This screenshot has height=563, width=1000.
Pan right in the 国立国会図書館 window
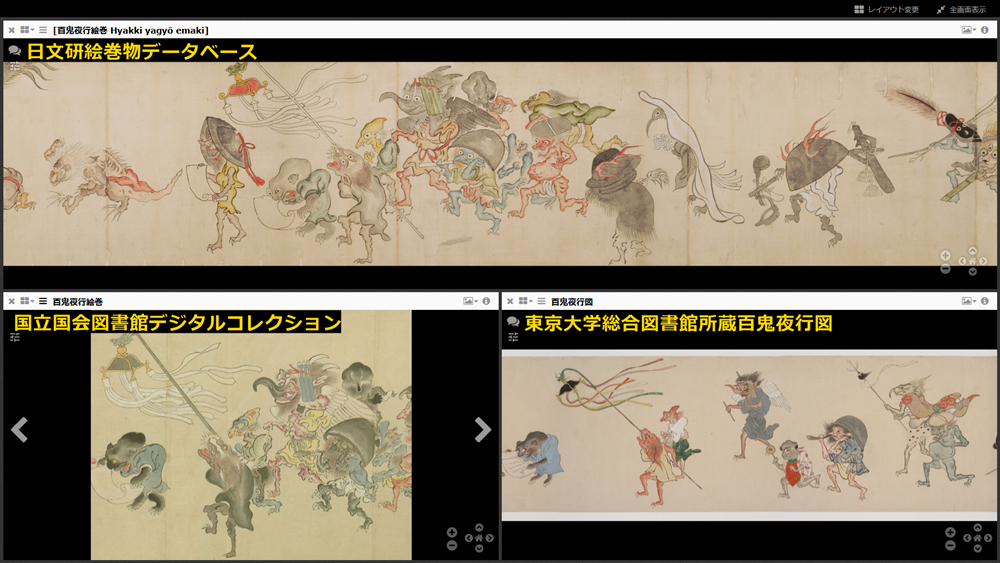click(490, 538)
